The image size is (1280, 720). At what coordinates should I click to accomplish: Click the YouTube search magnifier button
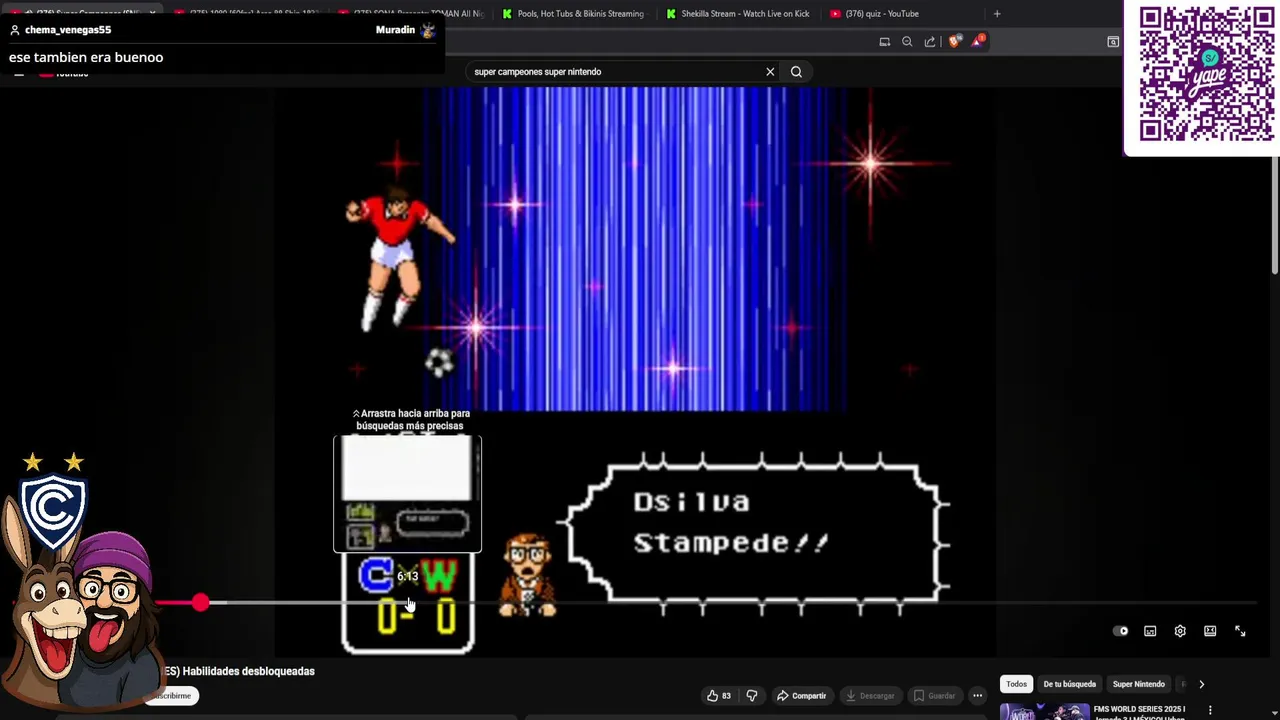pos(796,72)
